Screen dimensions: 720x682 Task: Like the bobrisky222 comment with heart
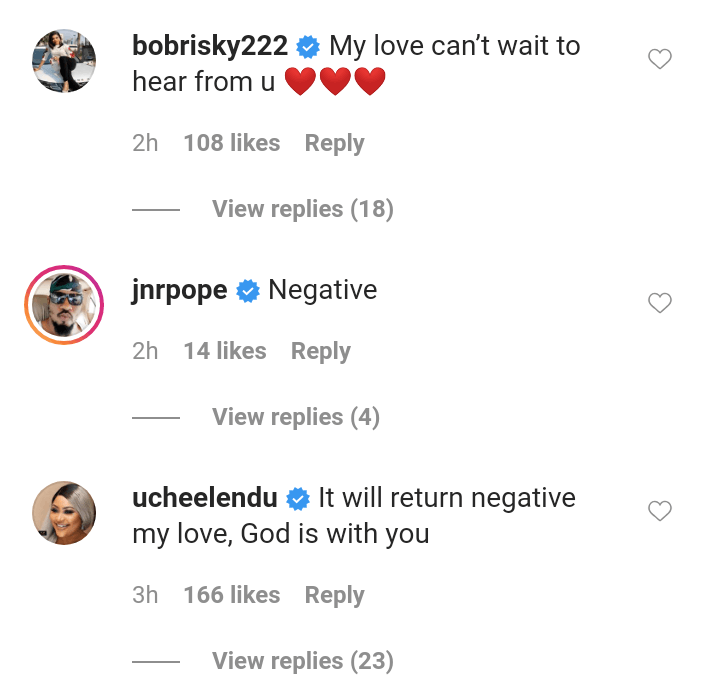coord(660,60)
